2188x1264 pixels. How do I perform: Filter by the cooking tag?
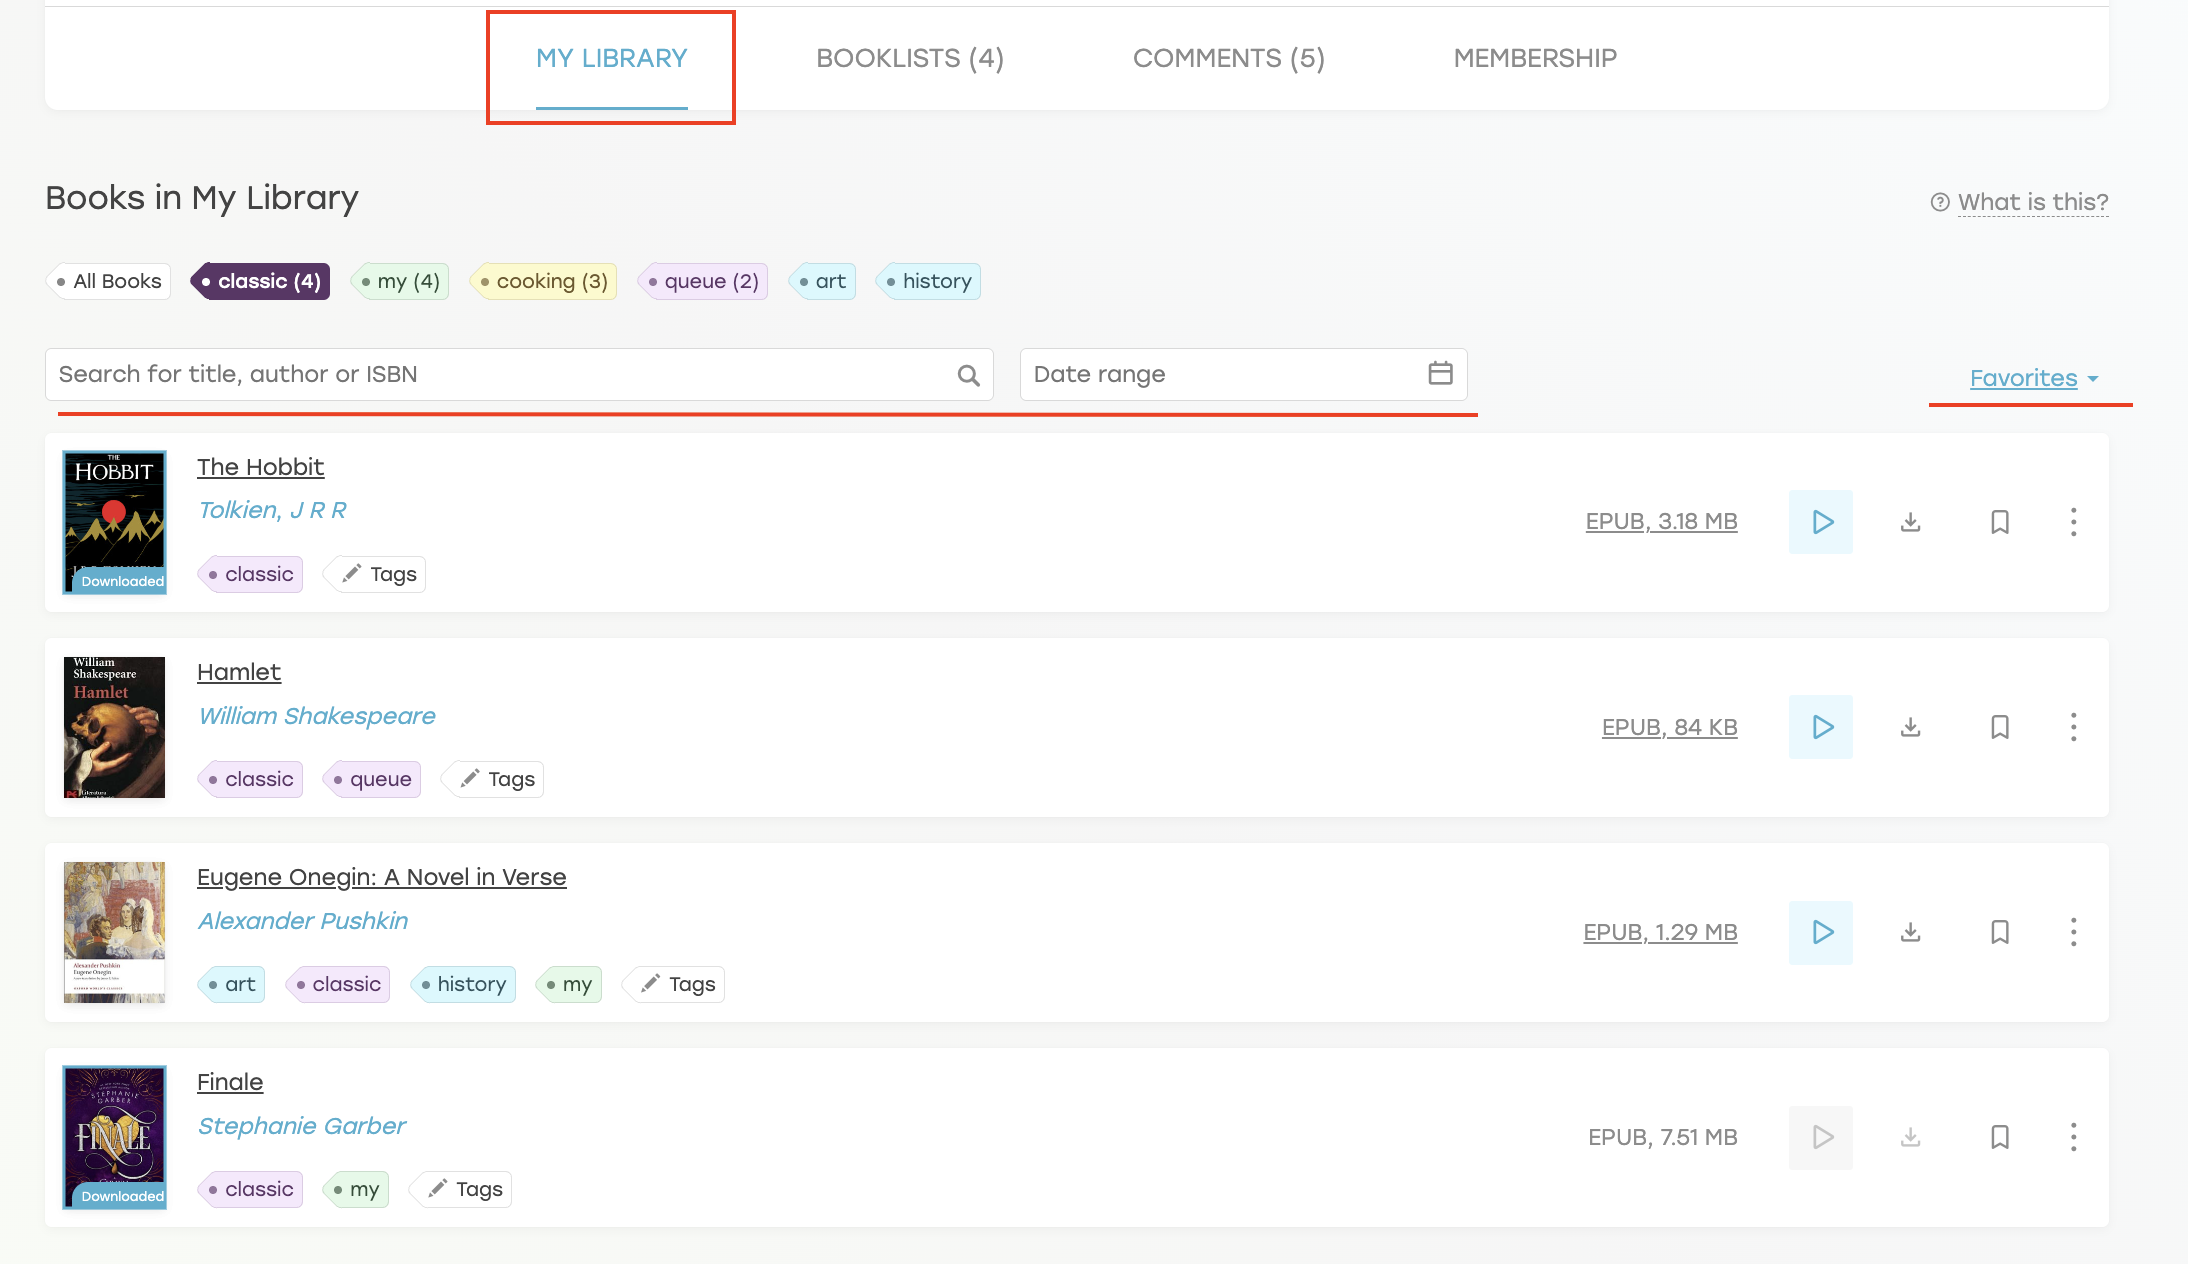coord(544,281)
